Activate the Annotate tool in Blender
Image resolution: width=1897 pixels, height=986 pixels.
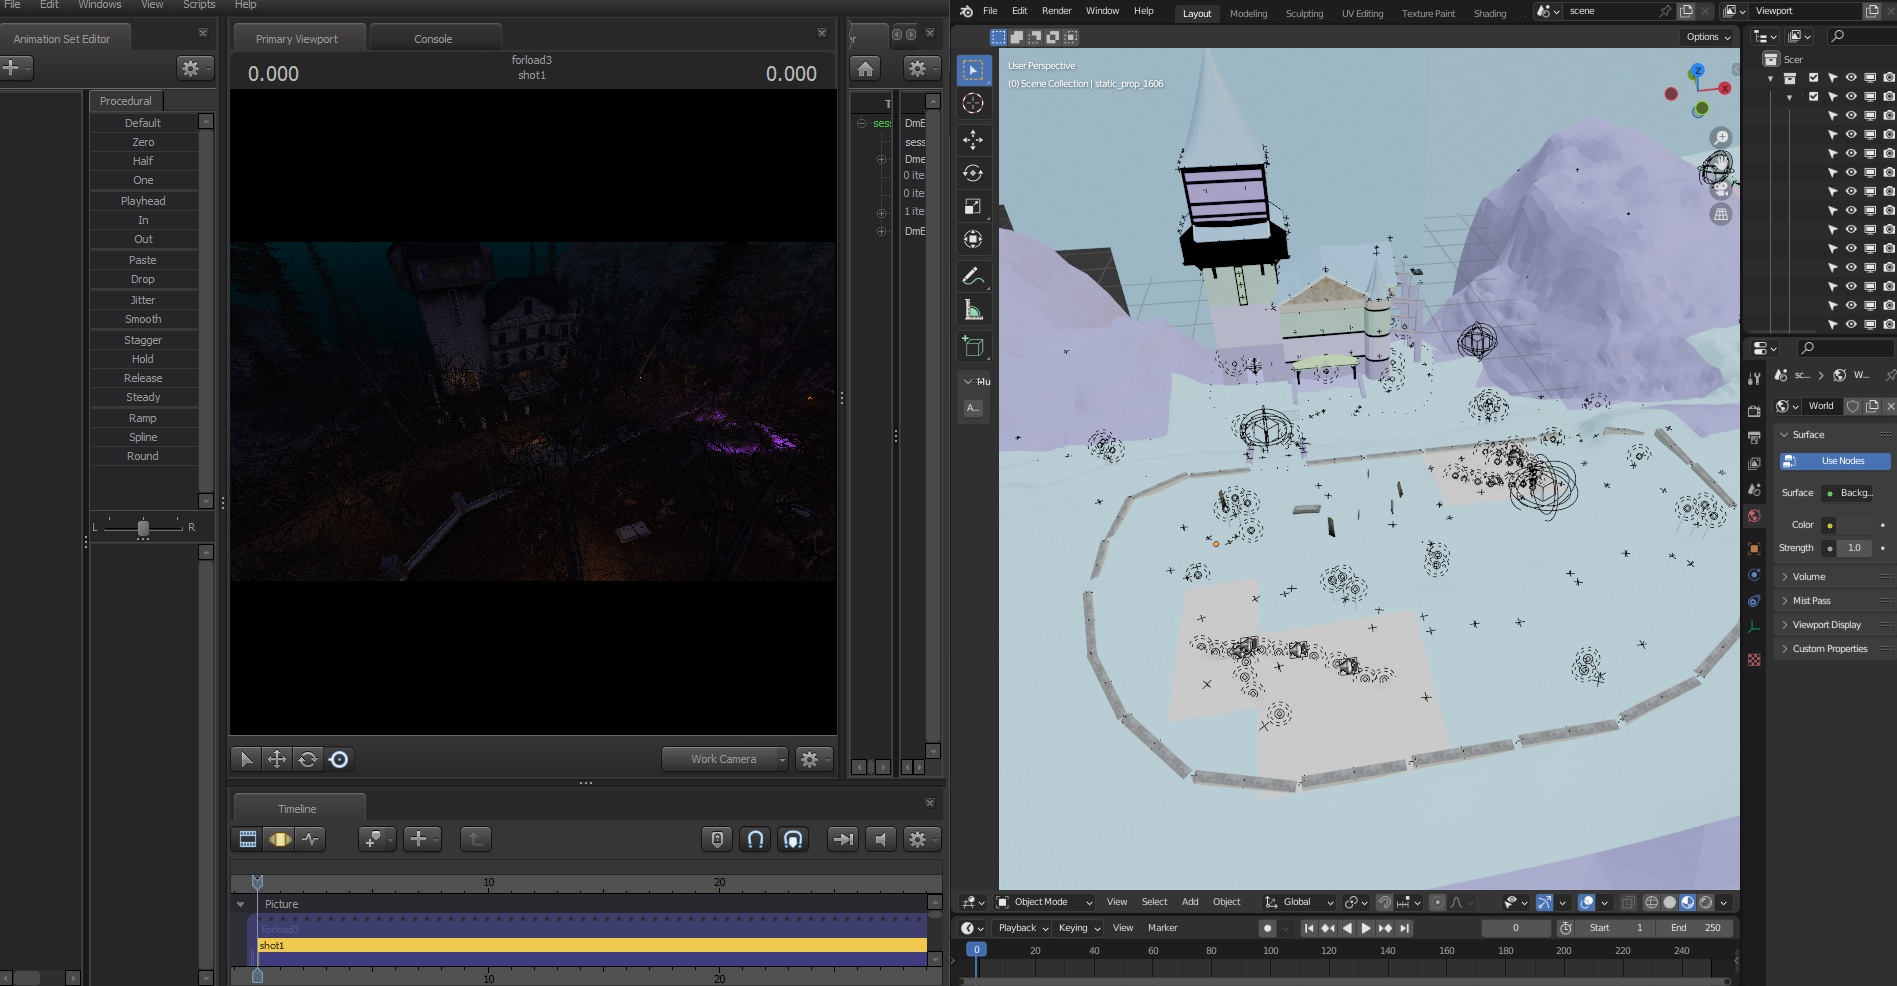(x=971, y=276)
